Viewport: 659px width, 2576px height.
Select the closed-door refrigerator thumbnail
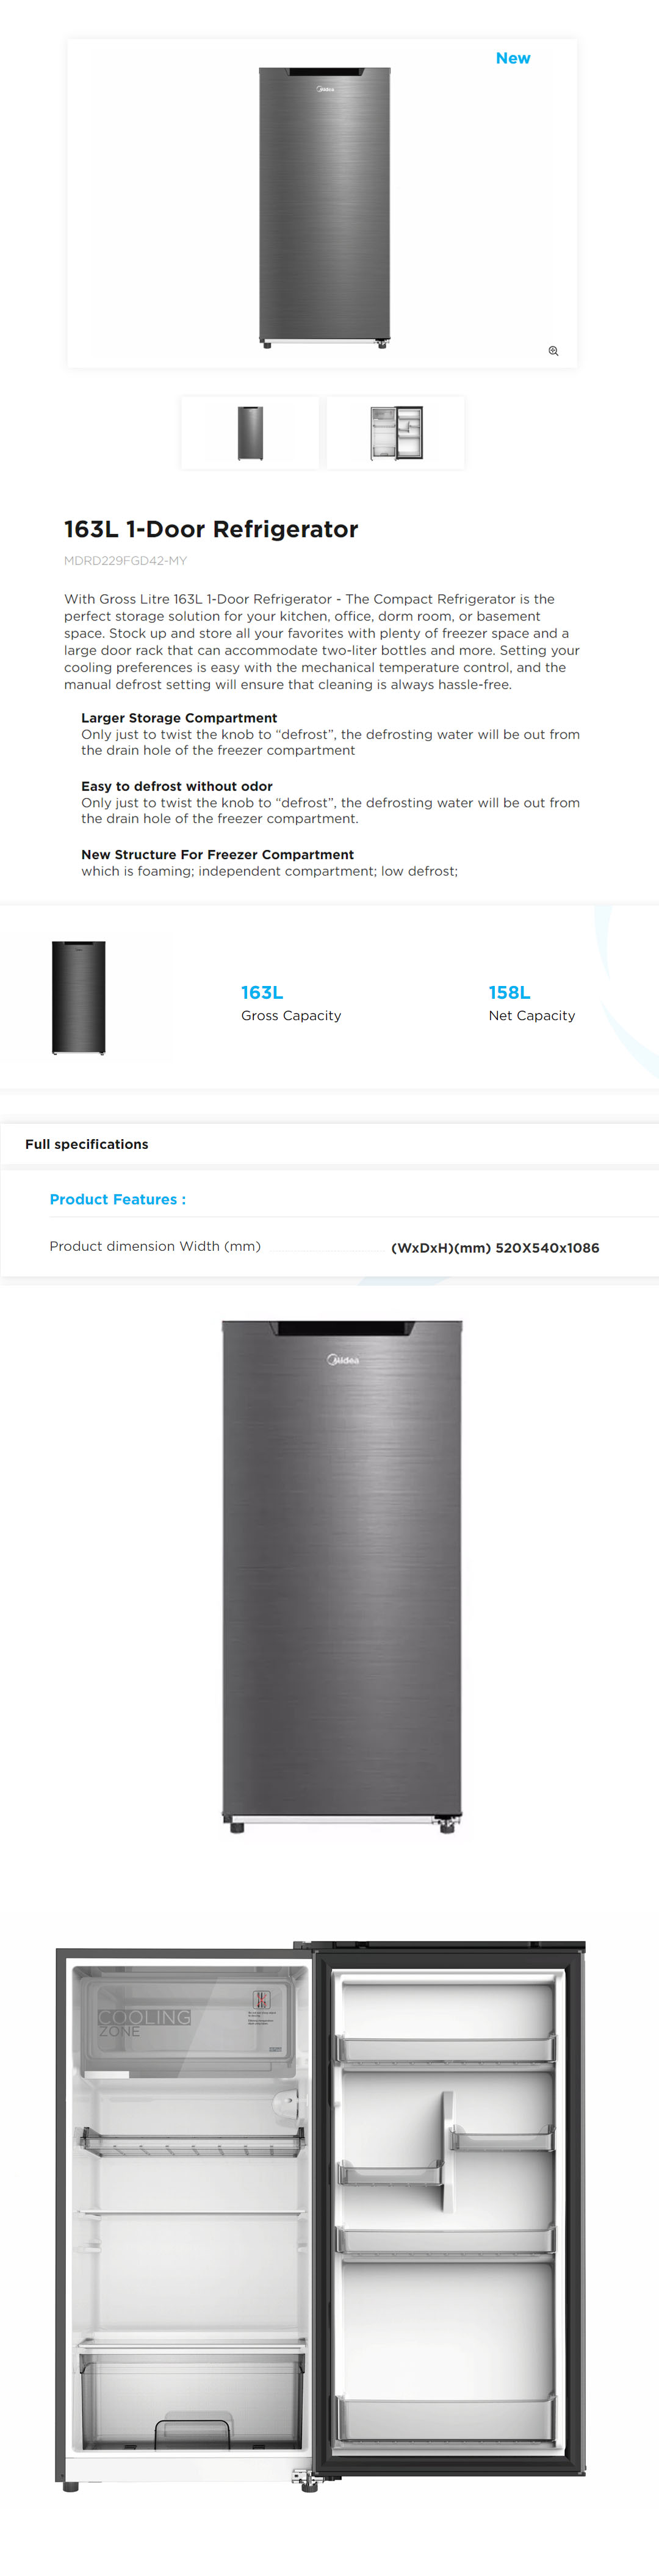click(250, 433)
